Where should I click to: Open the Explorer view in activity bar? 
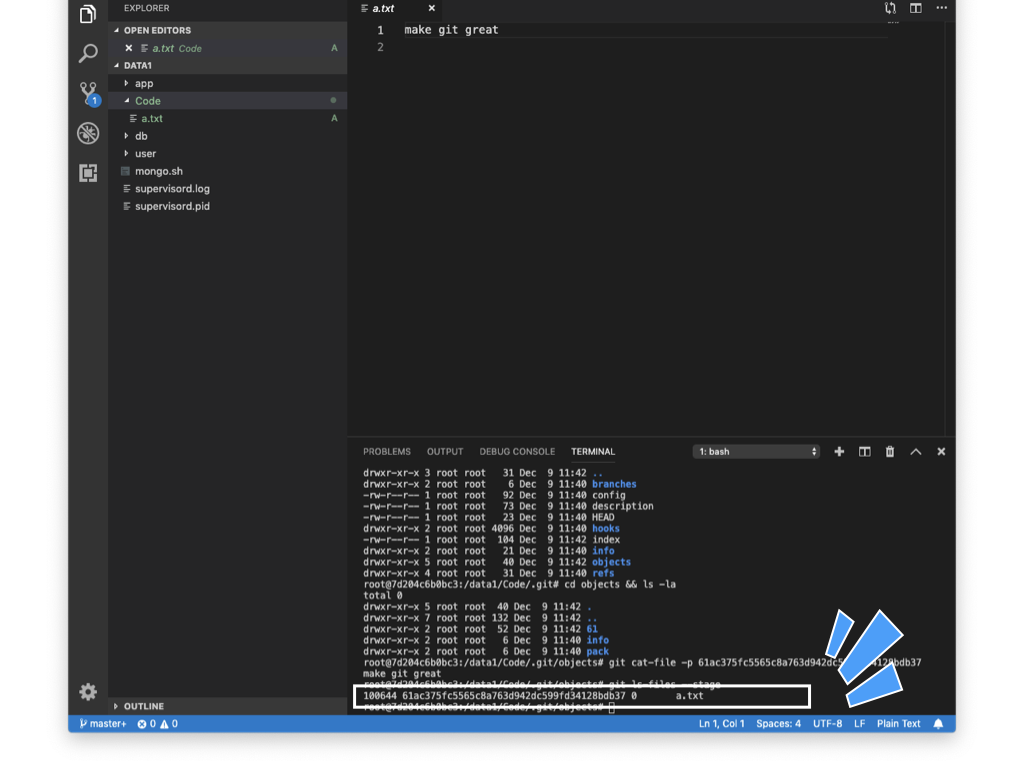click(88, 13)
